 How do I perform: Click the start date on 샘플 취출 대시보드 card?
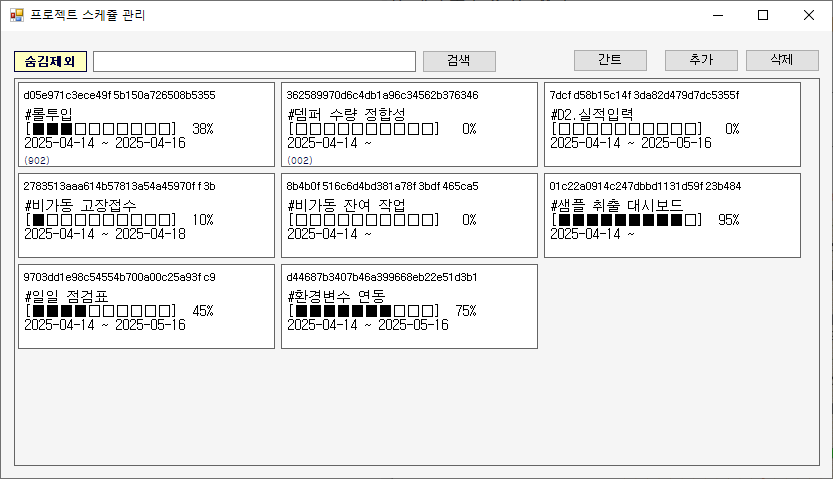tap(585, 234)
